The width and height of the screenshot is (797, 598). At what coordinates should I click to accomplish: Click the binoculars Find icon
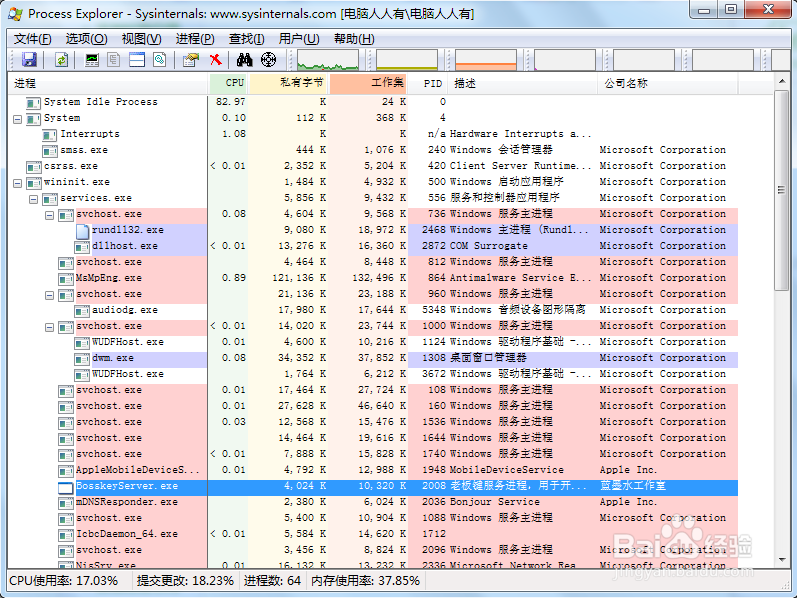[244, 60]
